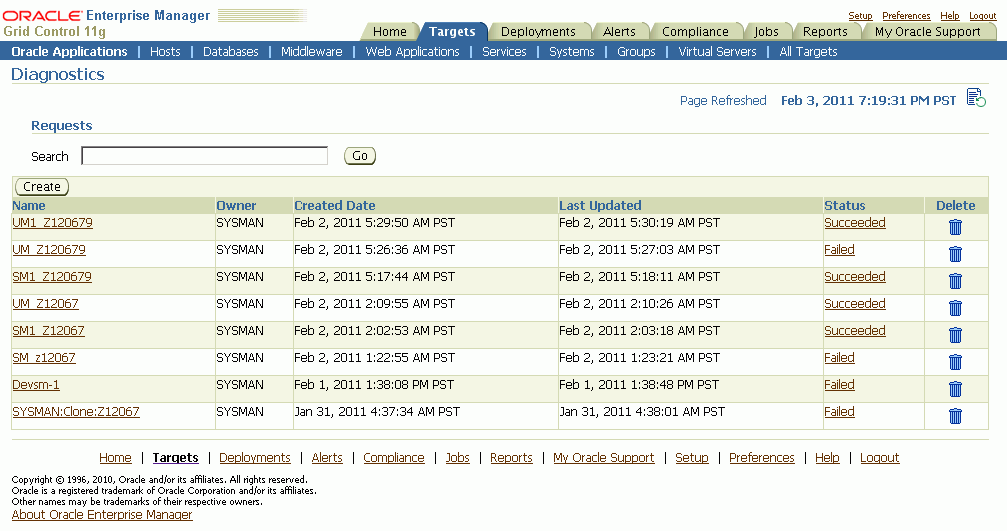Screen dimensions: 1007x531
Task: Open About Oracle Enterprise Manager link
Action: (x=102, y=515)
